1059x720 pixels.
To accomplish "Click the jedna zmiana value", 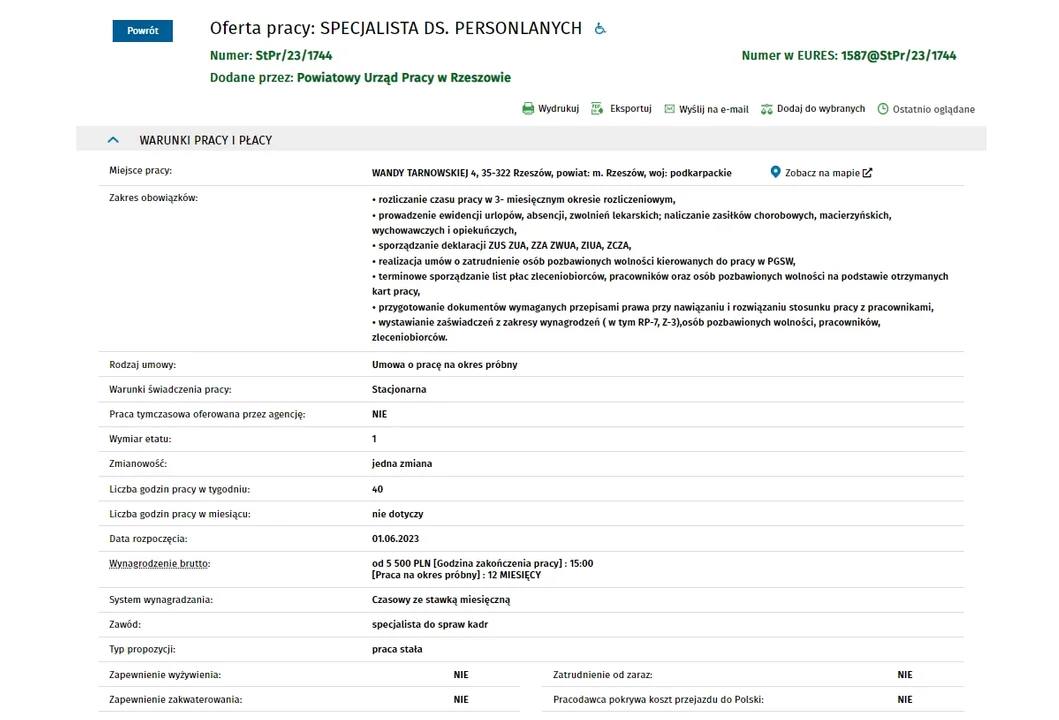I will coord(402,463).
